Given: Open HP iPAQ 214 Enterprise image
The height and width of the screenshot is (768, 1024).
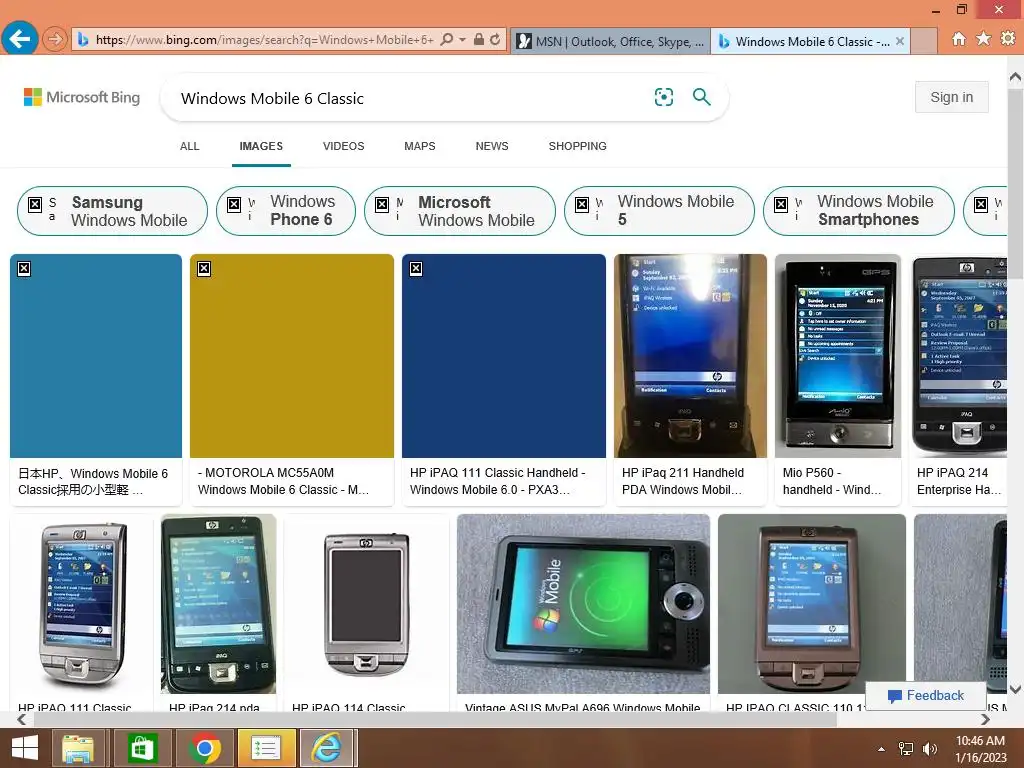Looking at the screenshot, I should pos(958,356).
